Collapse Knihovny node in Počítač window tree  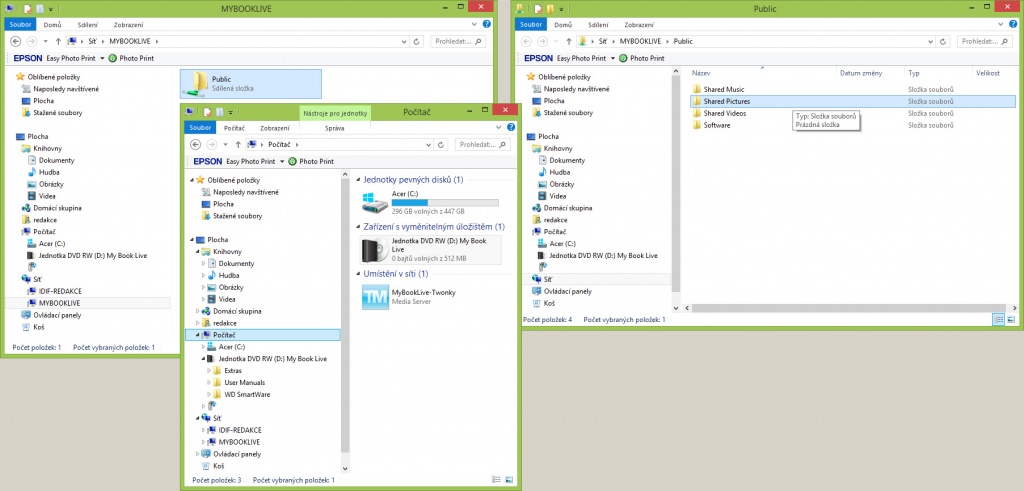[197, 251]
